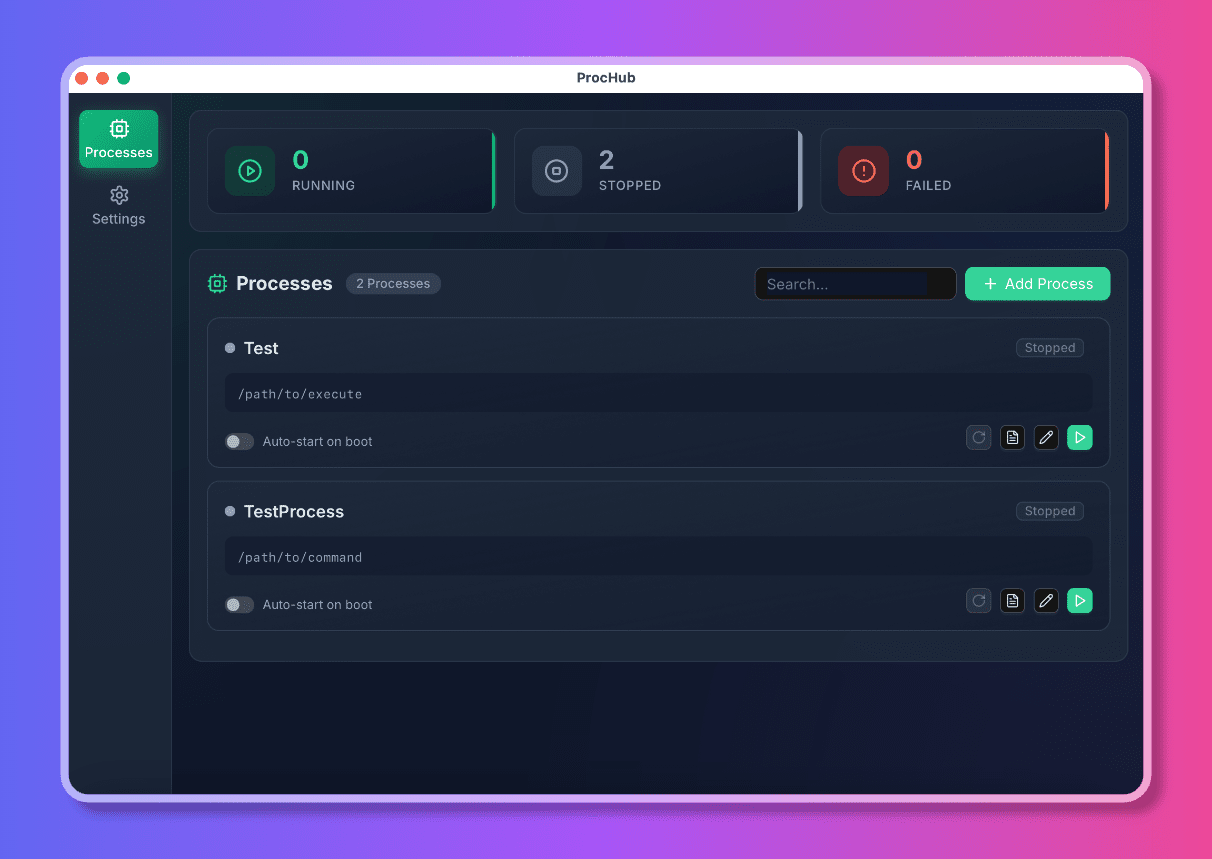Enable Auto-start on boot for Test
The width and height of the screenshot is (1212, 859).
239,441
